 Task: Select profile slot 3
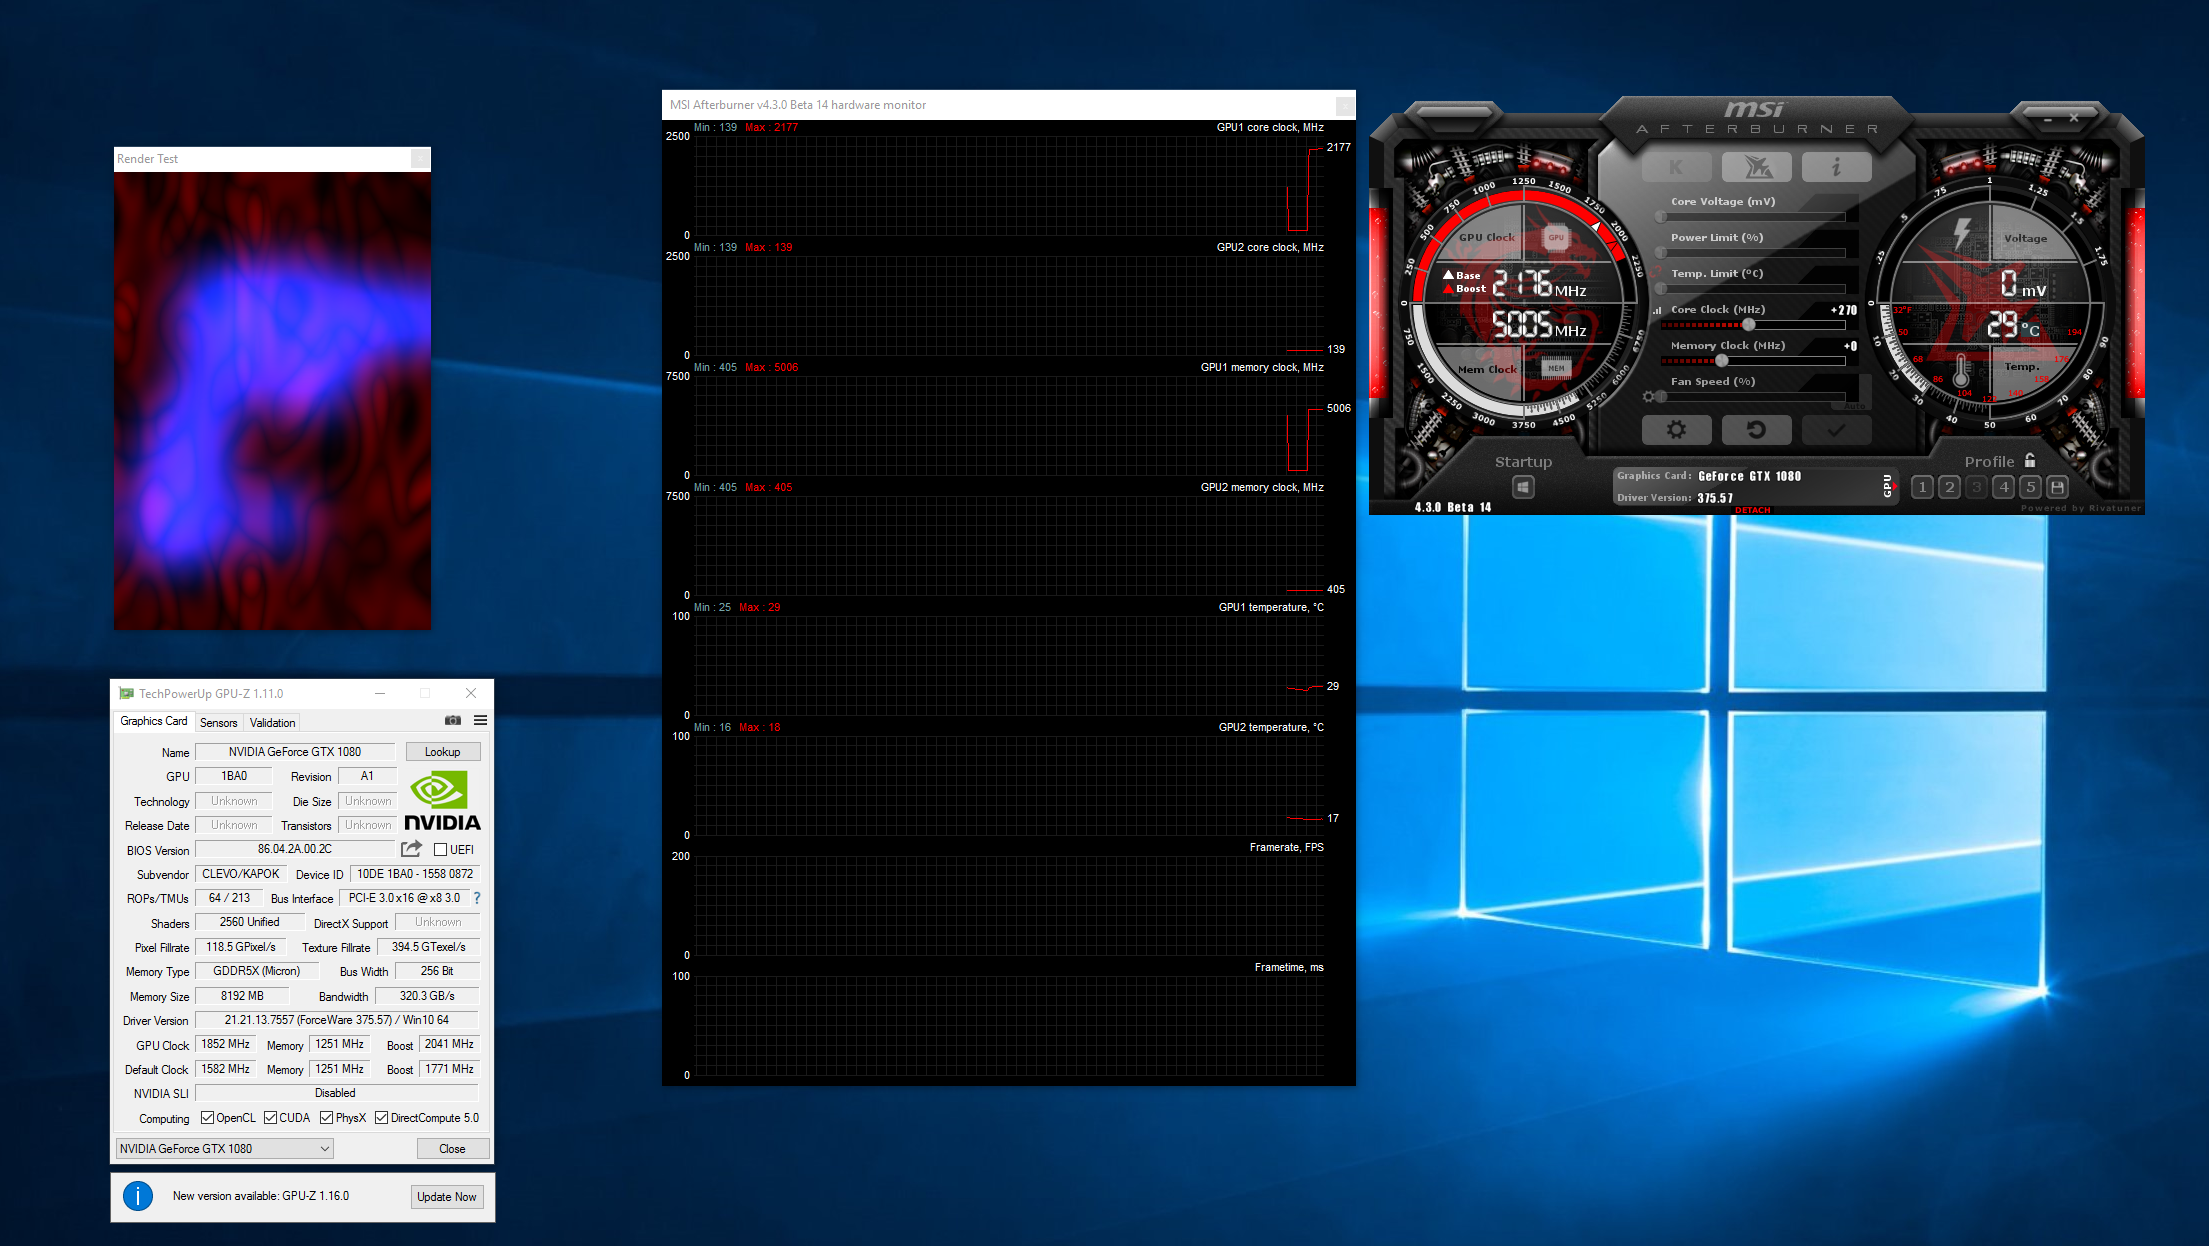(1976, 487)
